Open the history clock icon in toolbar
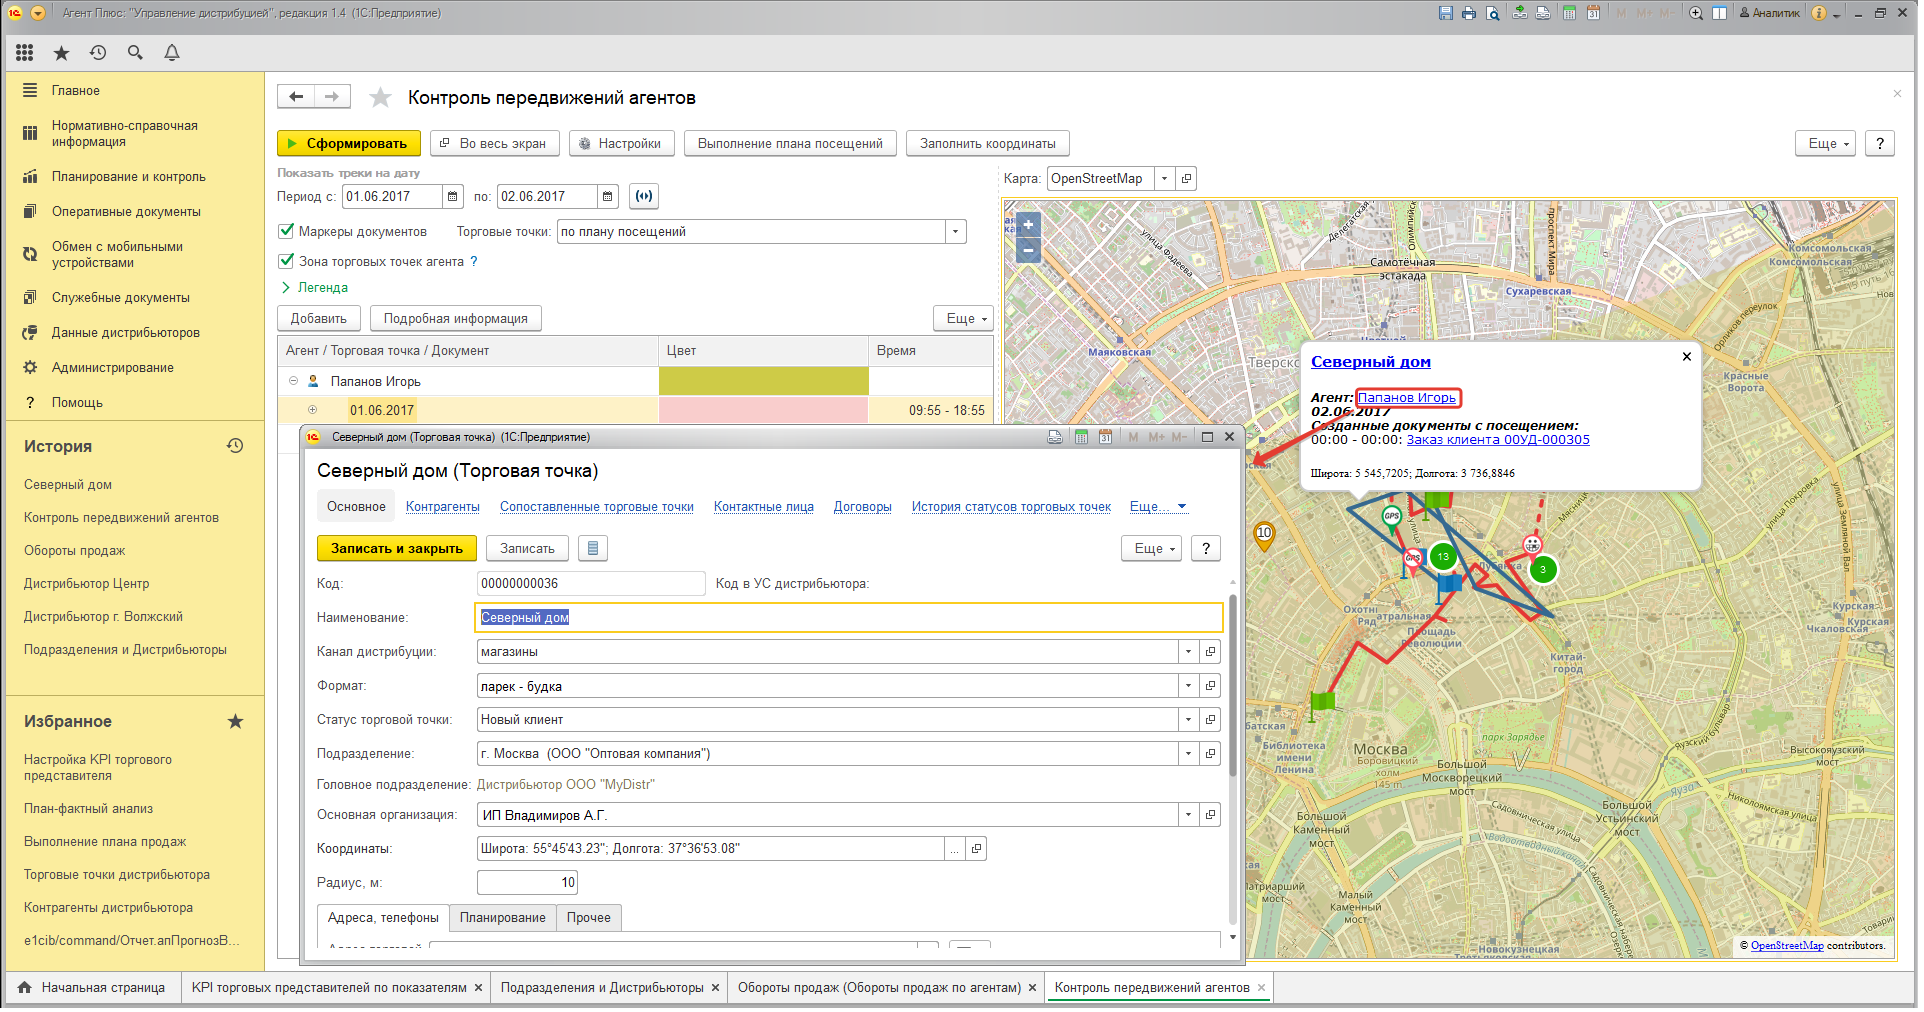Viewport: 1924px width, 1012px height. (x=98, y=53)
